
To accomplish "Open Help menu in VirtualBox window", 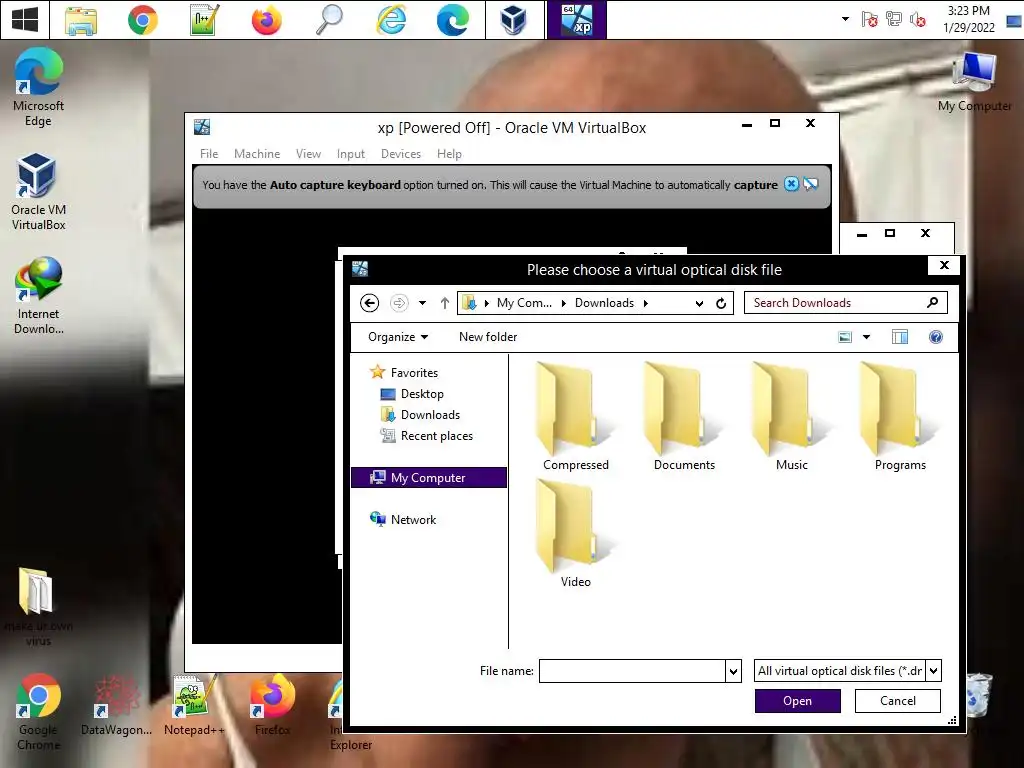I will click(x=449, y=153).
